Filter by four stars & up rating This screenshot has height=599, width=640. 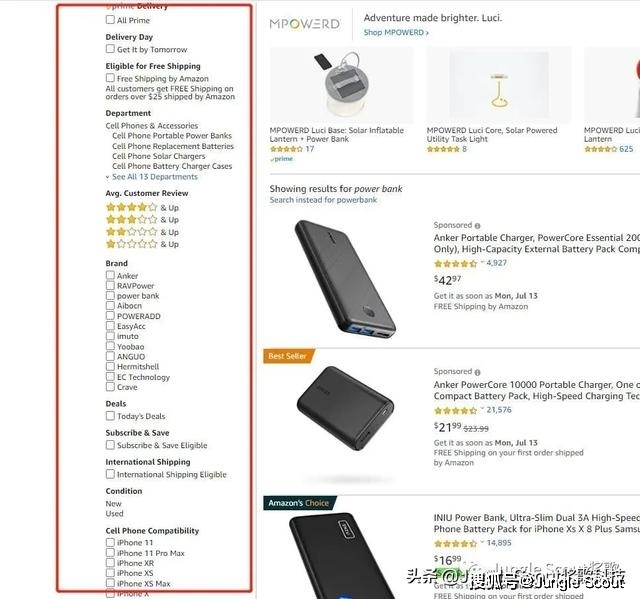[x=142, y=208]
